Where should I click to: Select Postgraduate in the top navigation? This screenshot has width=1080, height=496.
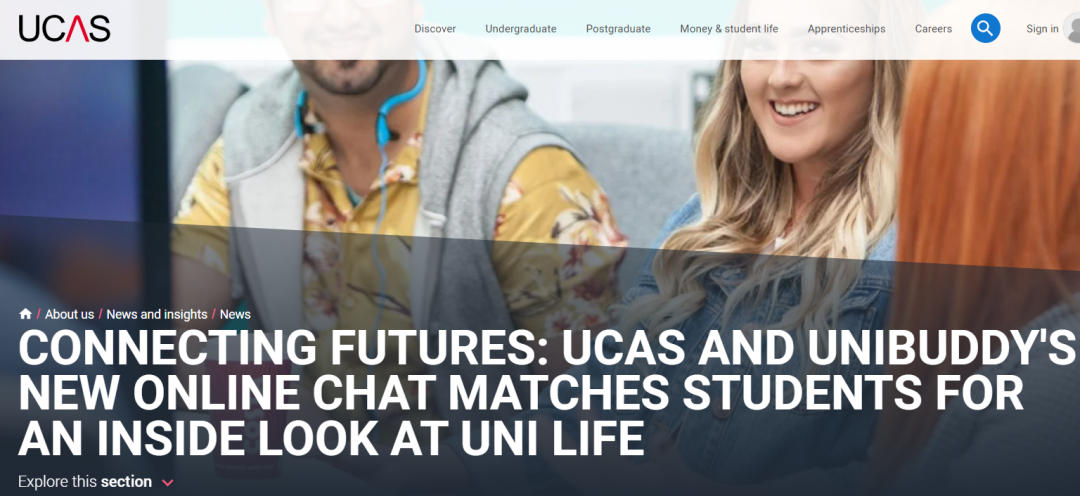(x=618, y=29)
